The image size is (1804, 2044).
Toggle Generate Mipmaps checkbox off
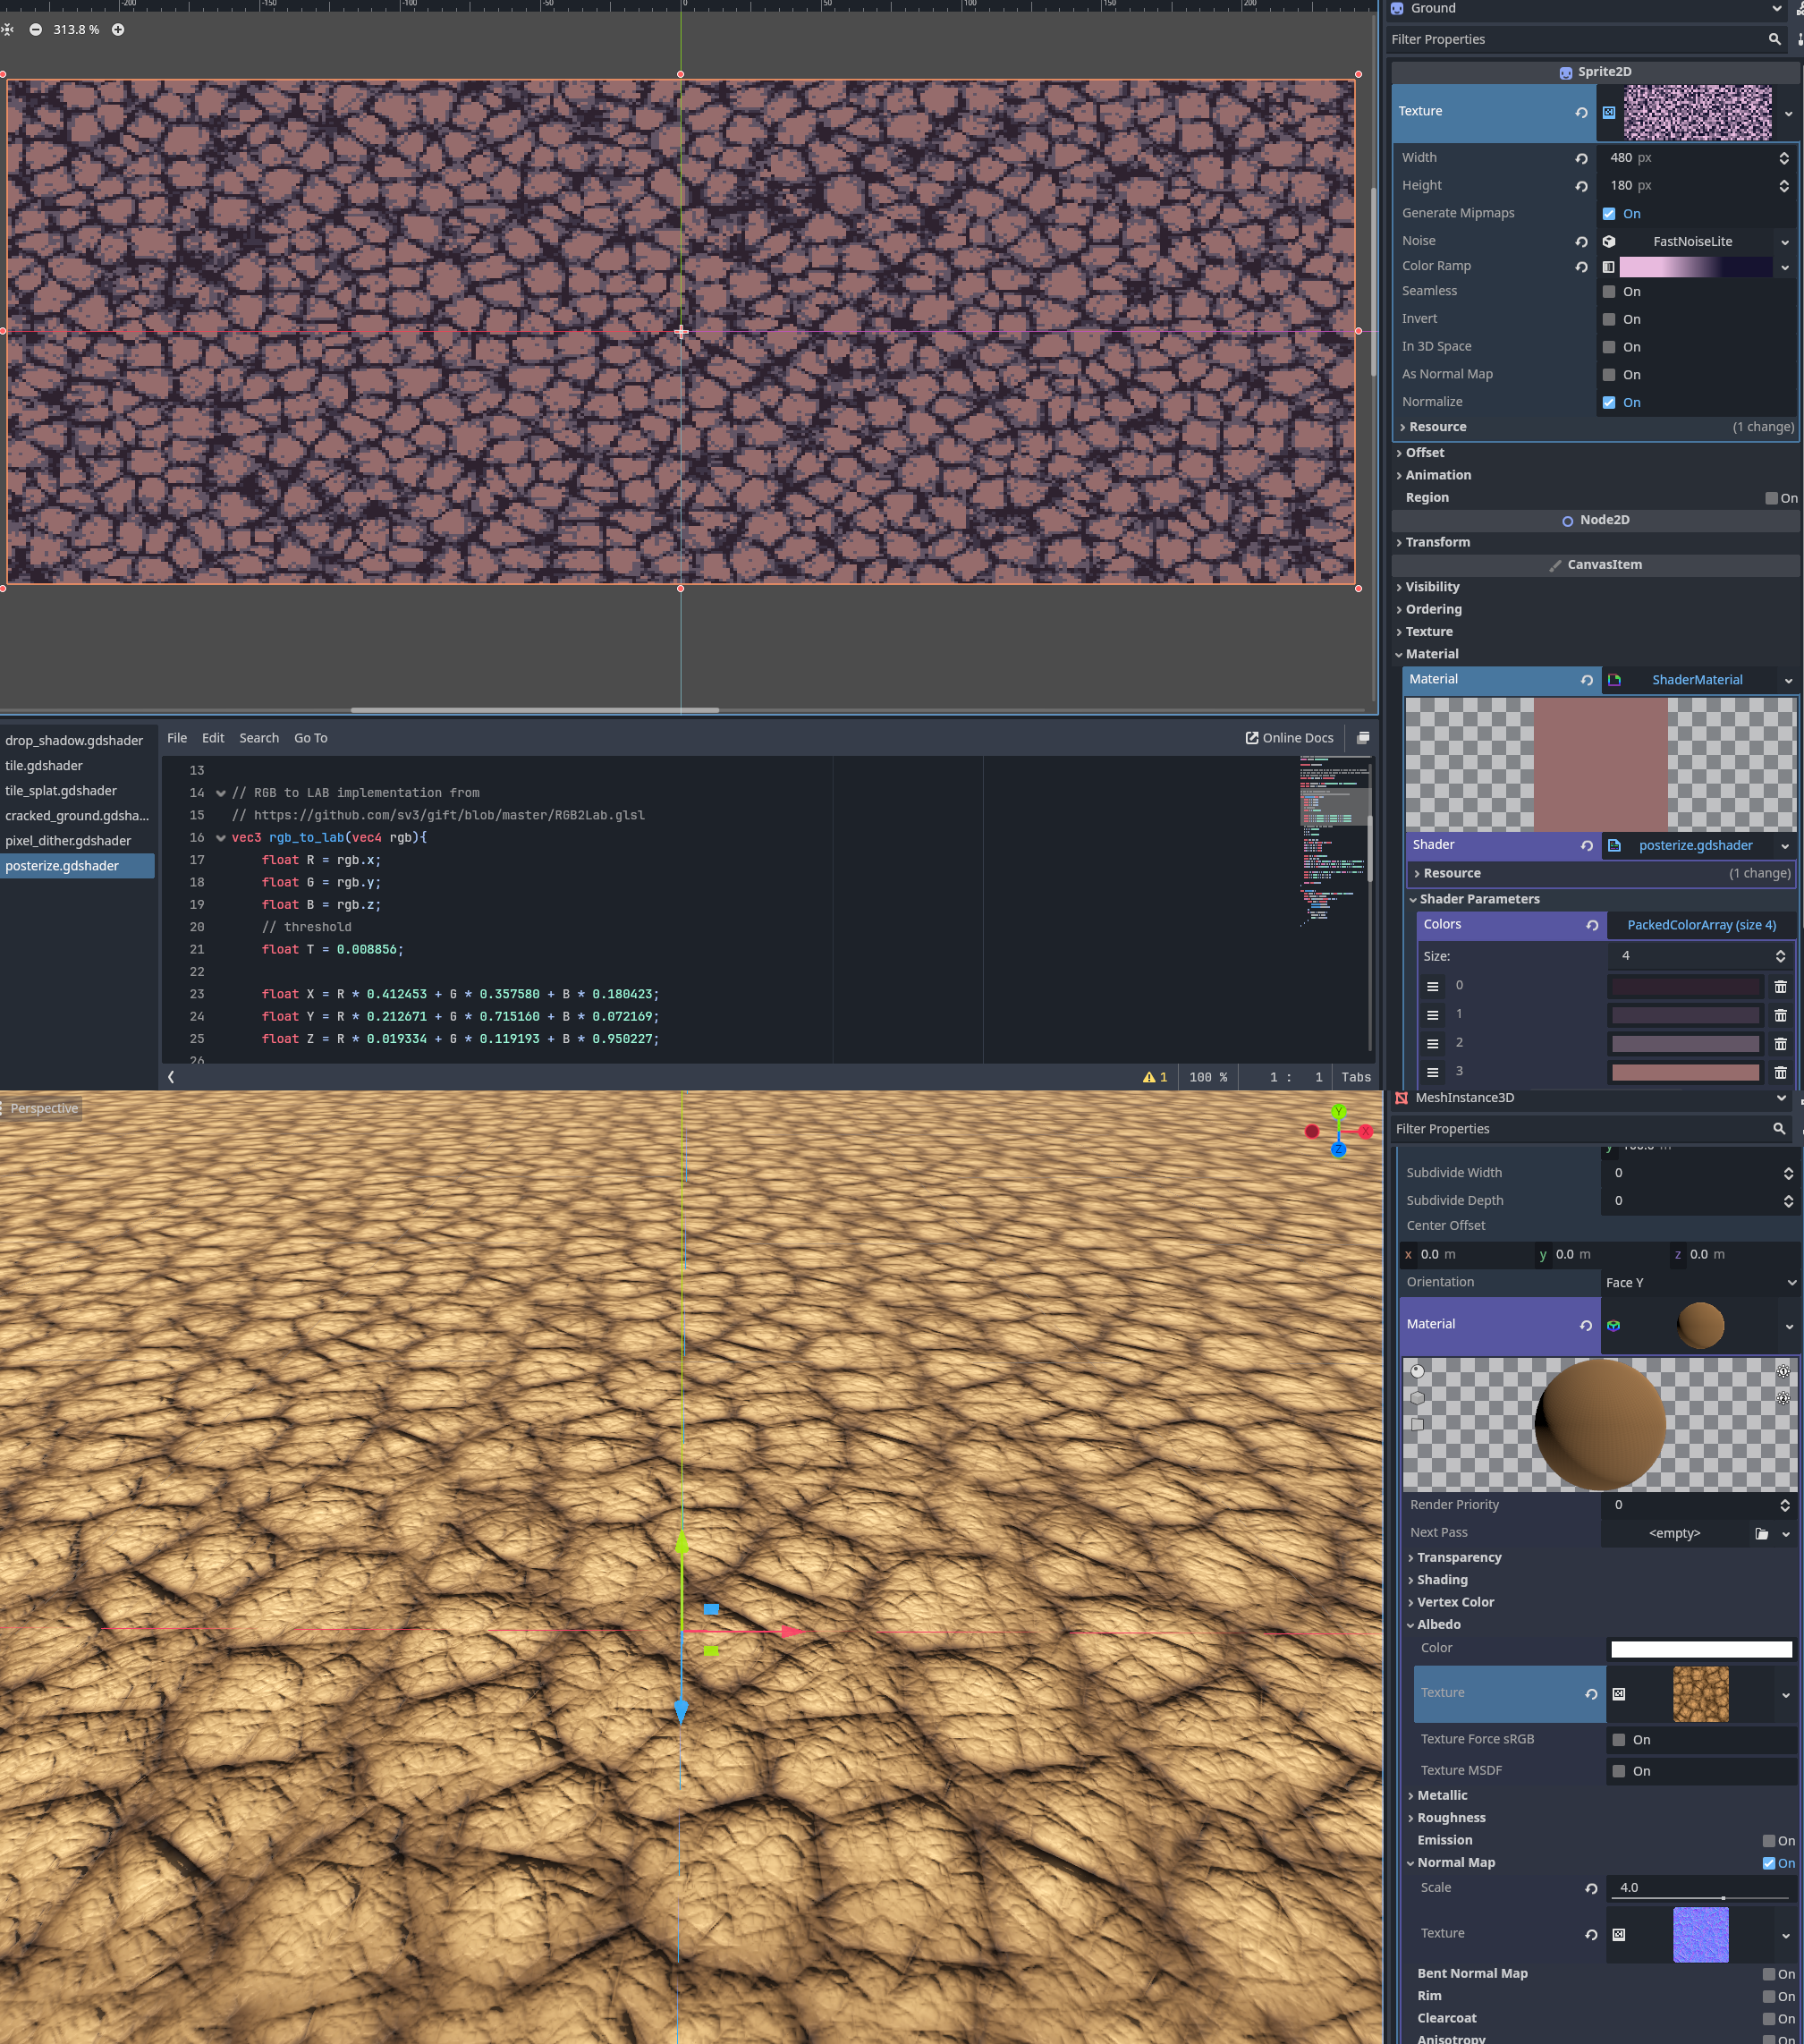coord(1609,214)
